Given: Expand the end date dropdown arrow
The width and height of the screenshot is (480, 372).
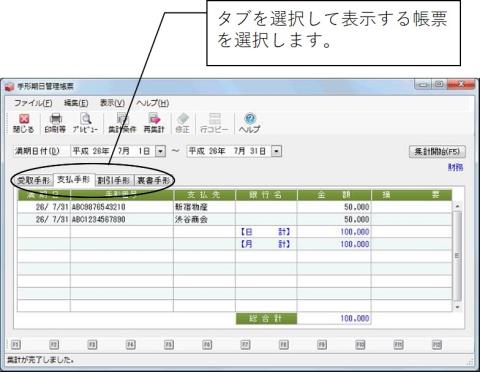Looking at the screenshot, I should click(x=276, y=151).
